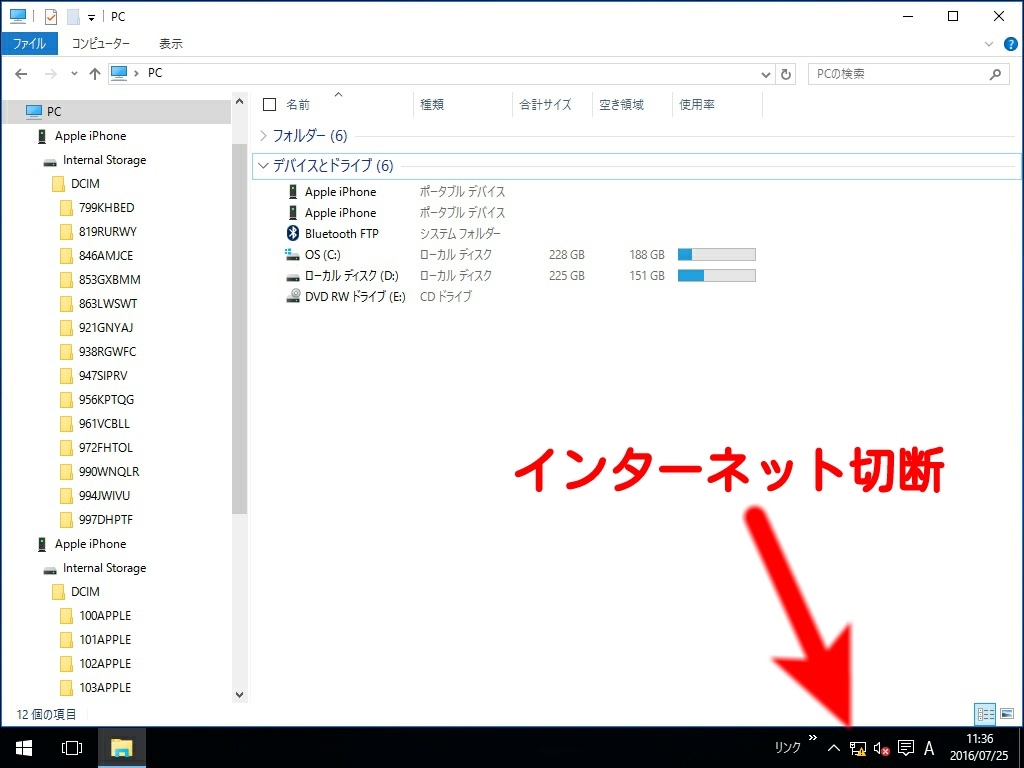Sort by 種類 column header
This screenshot has height=768, width=1024.
pyautogui.click(x=432, y=104)
